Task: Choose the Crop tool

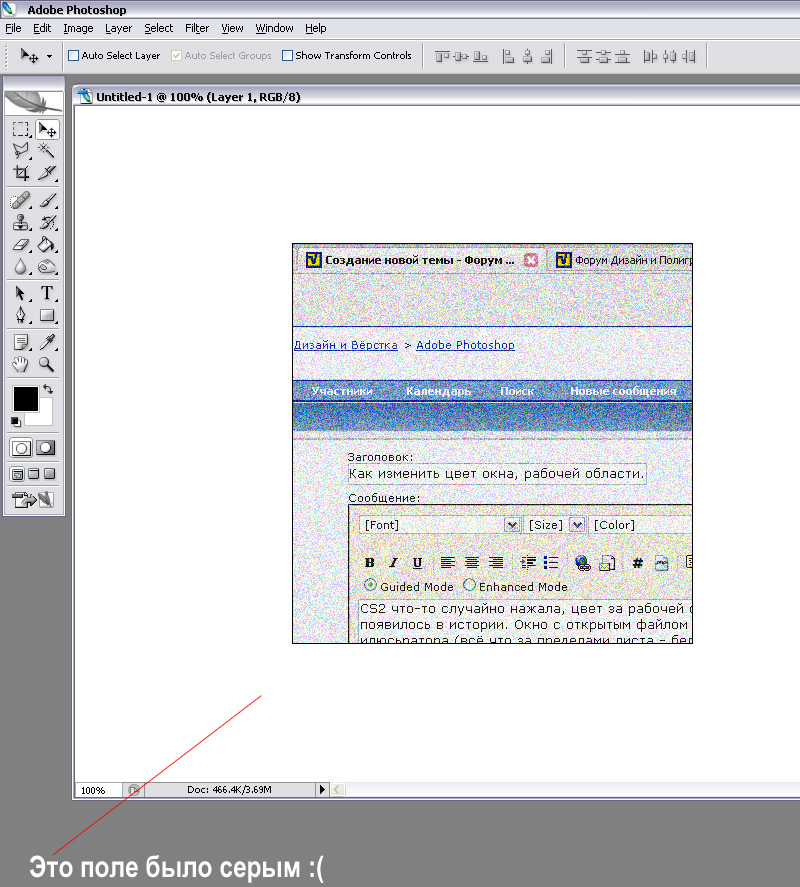Action: (21, 173)
